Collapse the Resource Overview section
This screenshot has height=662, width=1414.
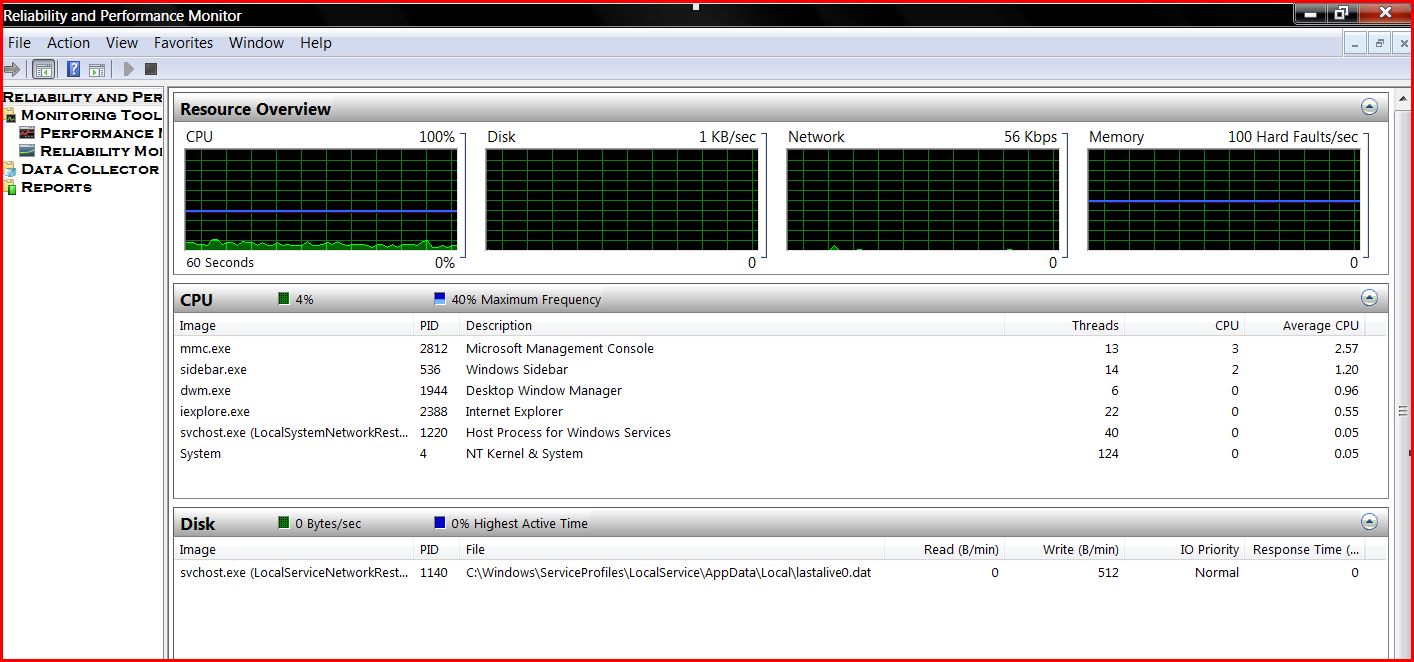click(1369, 107)
